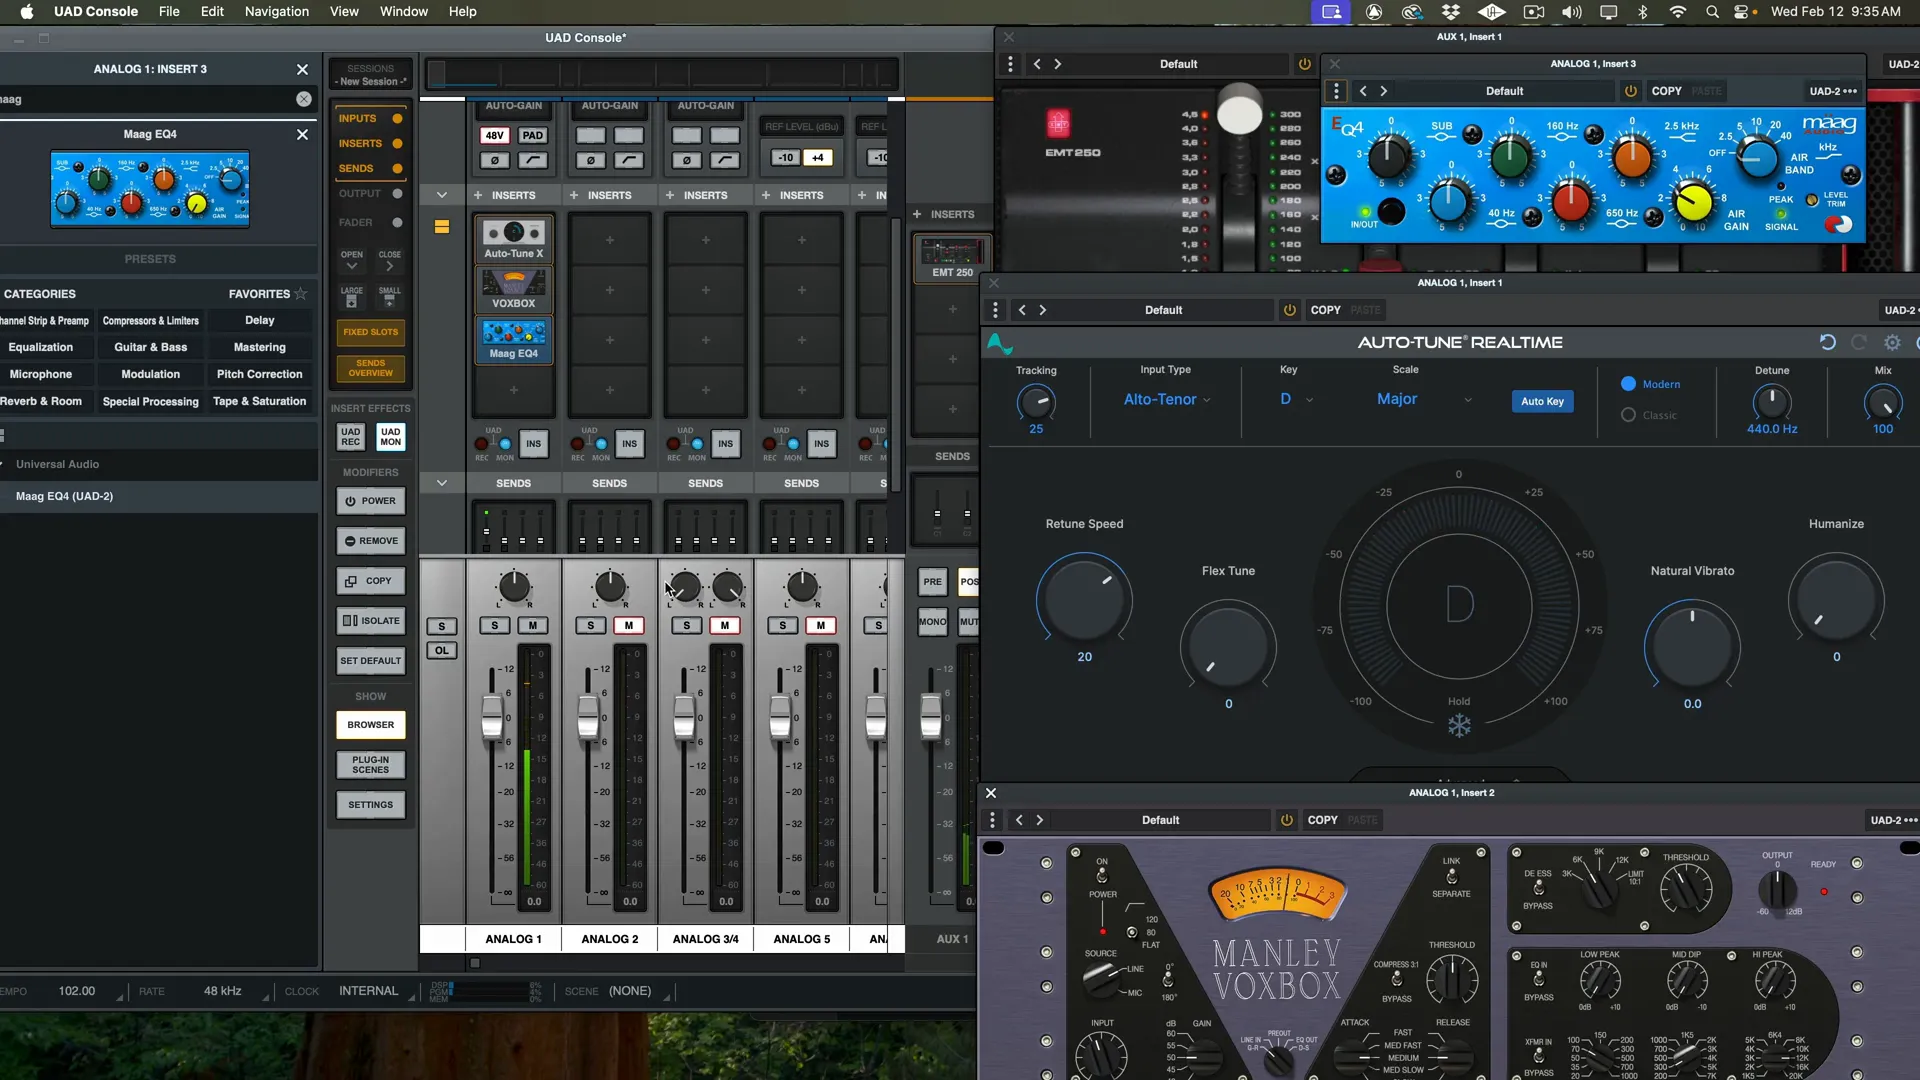This screenshot has height=1080, width=1920.
Task: Select Equalization category
Action: [x=40, y=347]
